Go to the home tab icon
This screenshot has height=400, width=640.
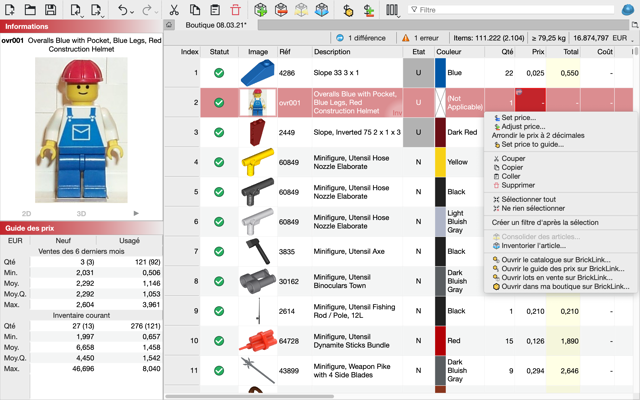click(x=169, y=25)
